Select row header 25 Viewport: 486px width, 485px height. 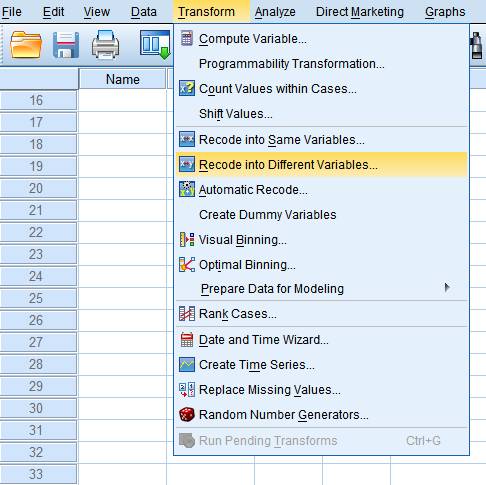click(x=38, y=298)
